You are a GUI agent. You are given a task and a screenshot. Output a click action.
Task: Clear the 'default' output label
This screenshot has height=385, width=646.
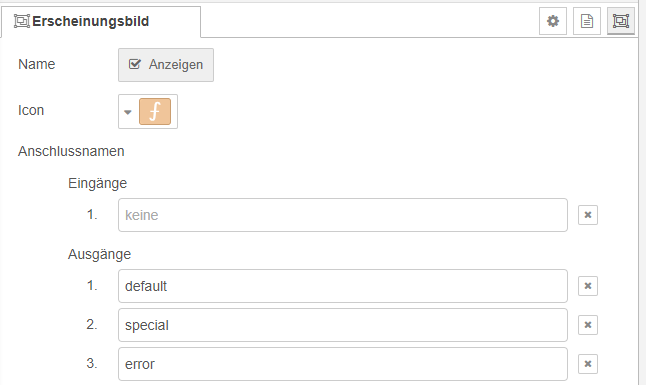click(588, 286)
